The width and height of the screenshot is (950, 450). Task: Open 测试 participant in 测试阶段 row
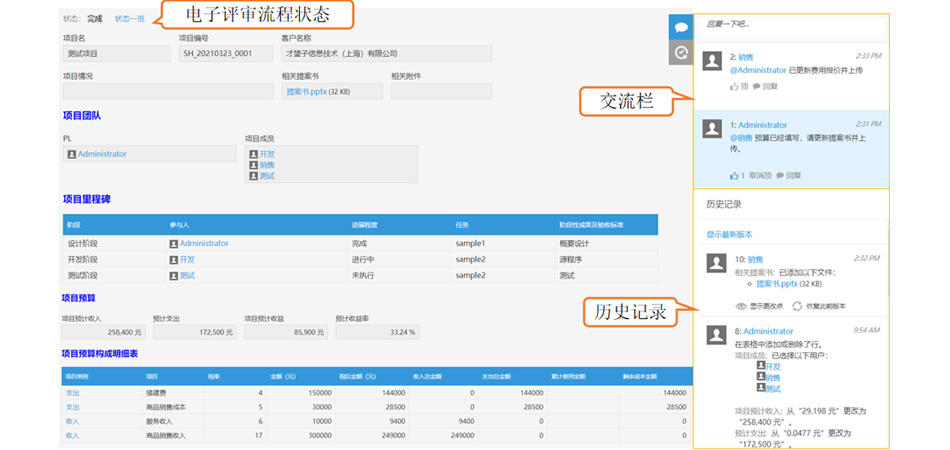click(187, 276)
